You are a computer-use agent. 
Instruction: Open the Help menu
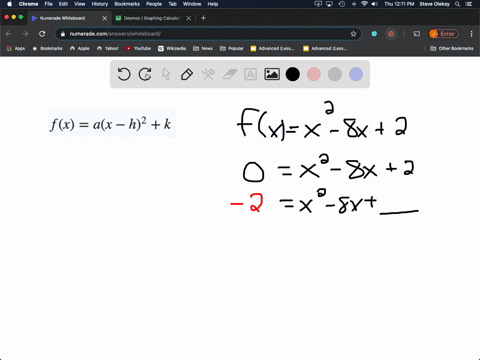coord(213,4)
